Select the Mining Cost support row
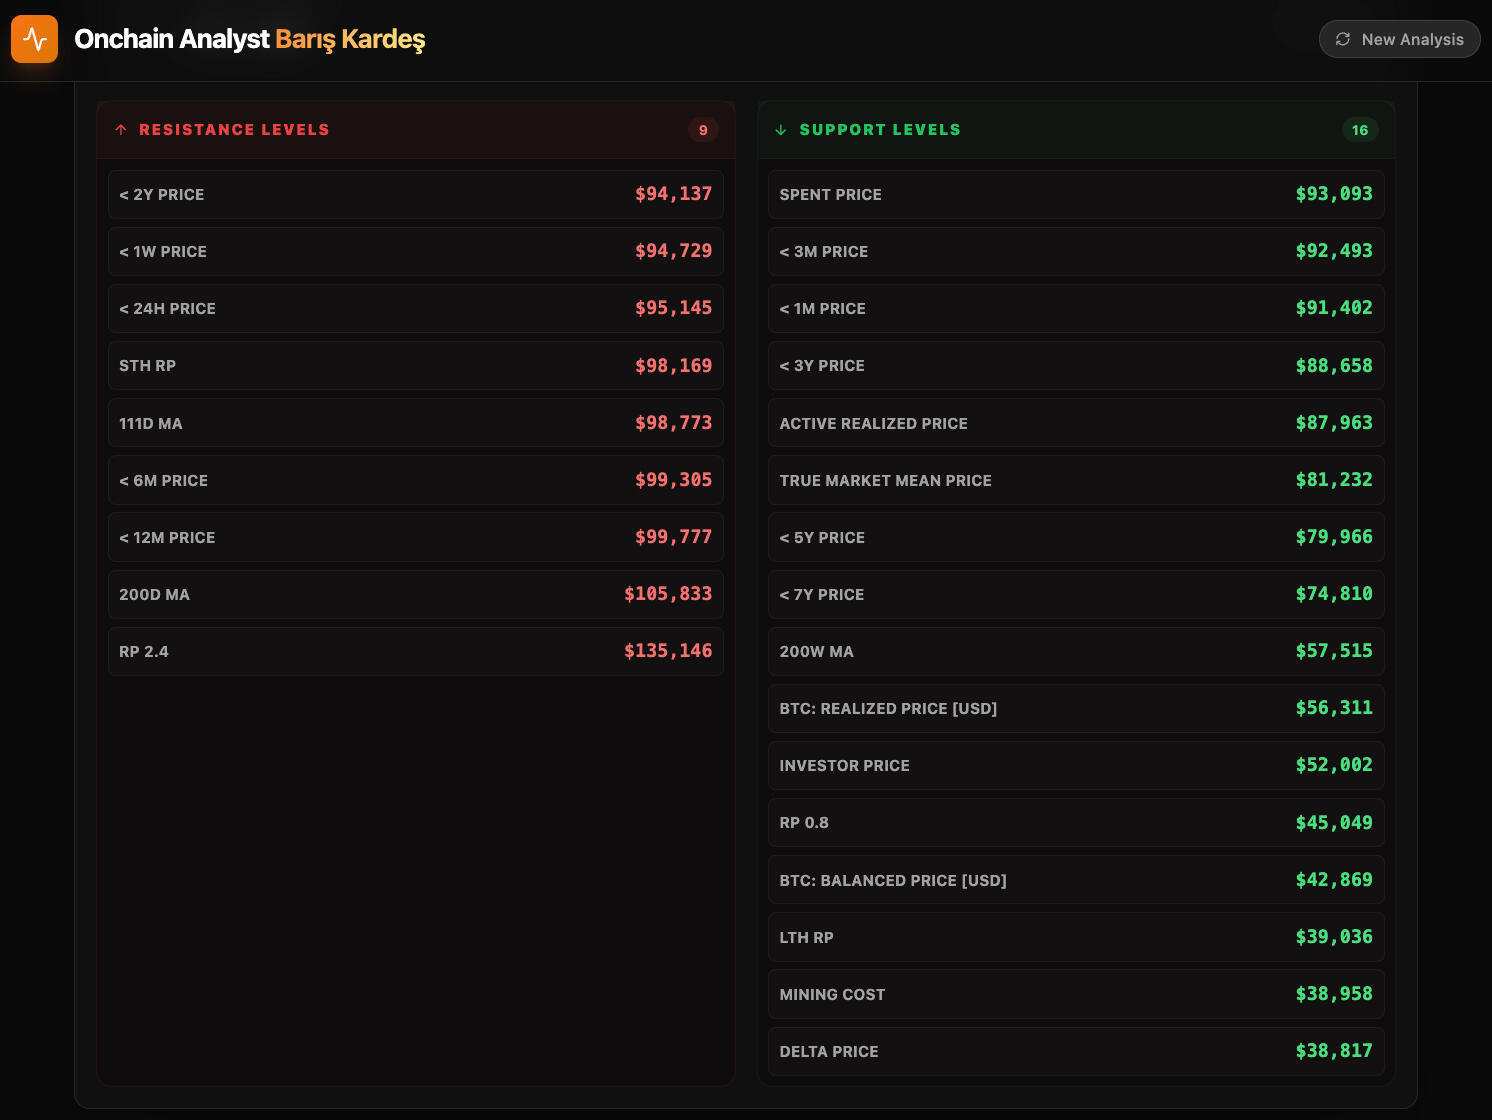 1075,994
